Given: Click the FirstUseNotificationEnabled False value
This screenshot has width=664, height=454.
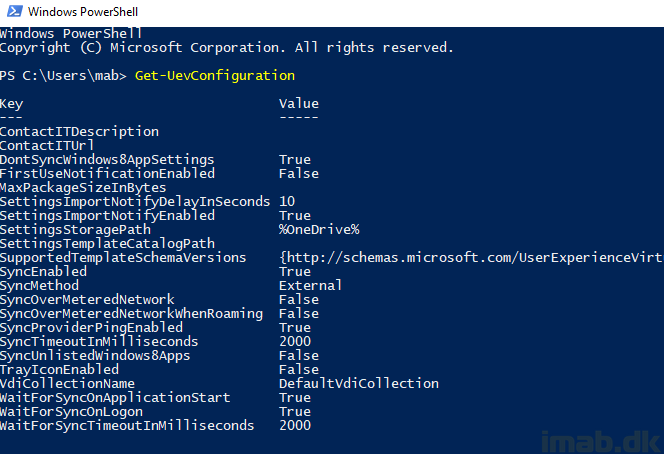Looking at the screenshot, I should [299, 174].
